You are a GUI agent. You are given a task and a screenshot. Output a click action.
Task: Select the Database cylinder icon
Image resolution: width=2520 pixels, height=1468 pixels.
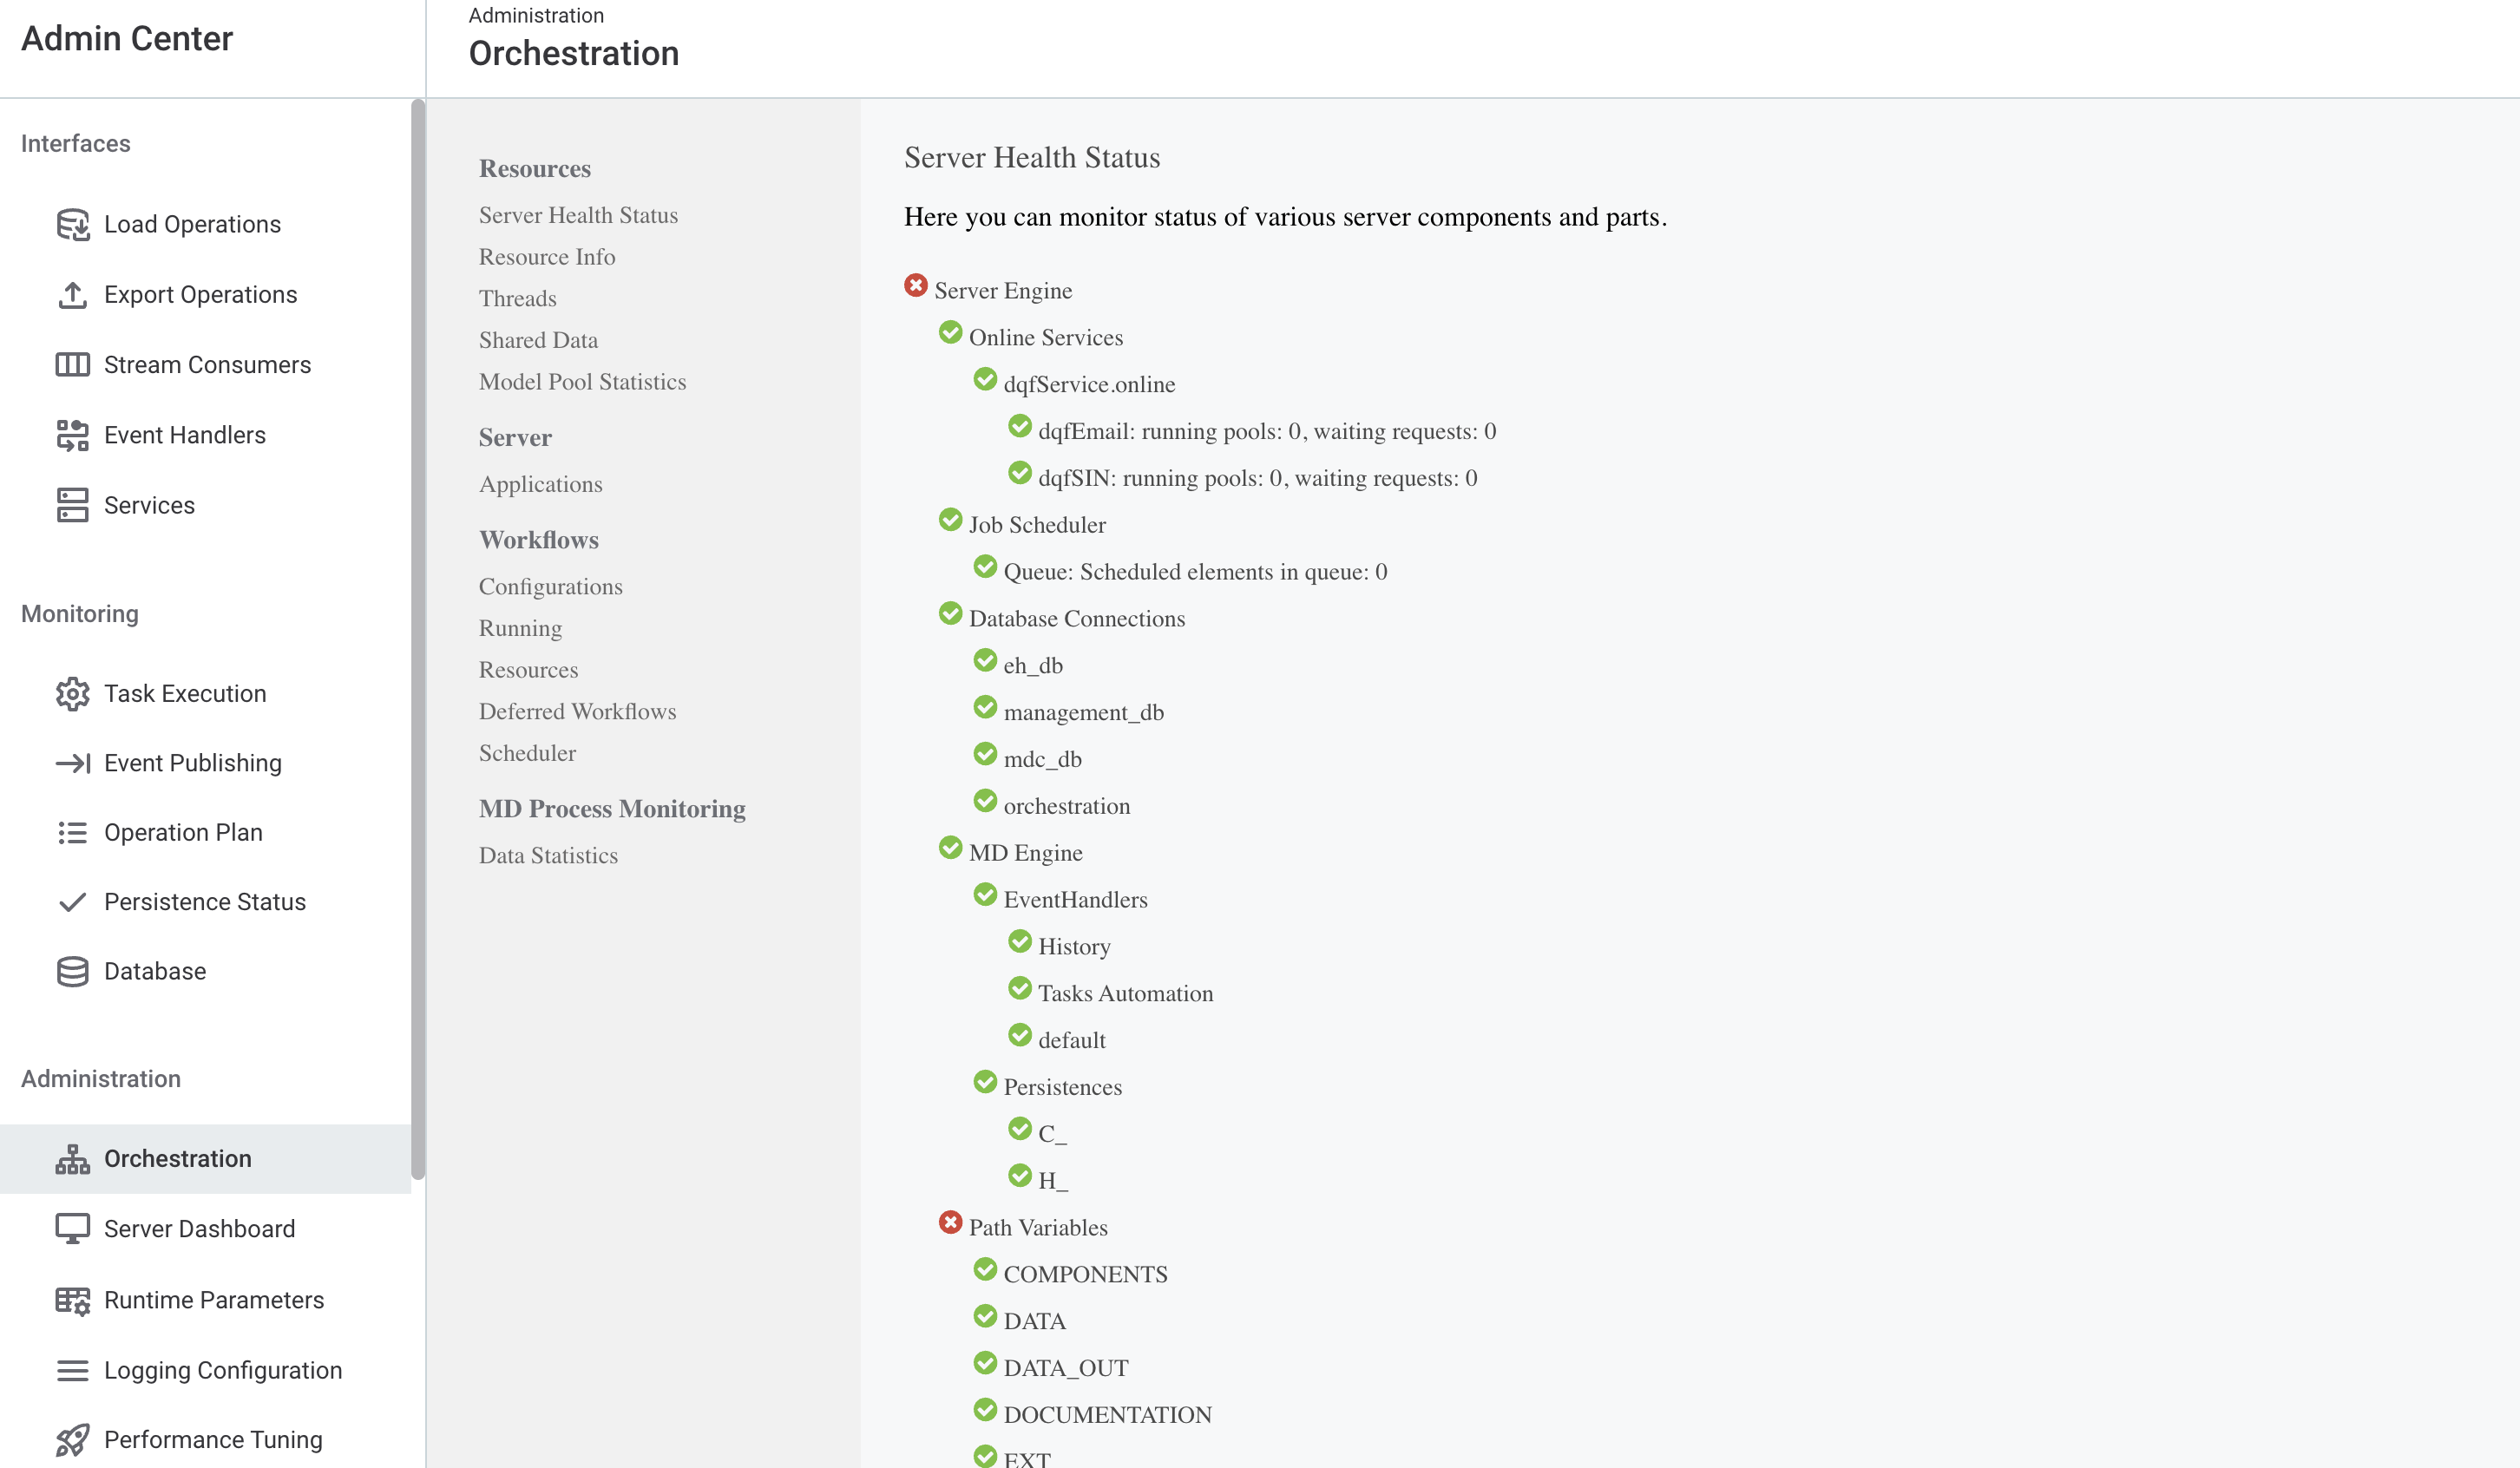[x=71, y=970]
